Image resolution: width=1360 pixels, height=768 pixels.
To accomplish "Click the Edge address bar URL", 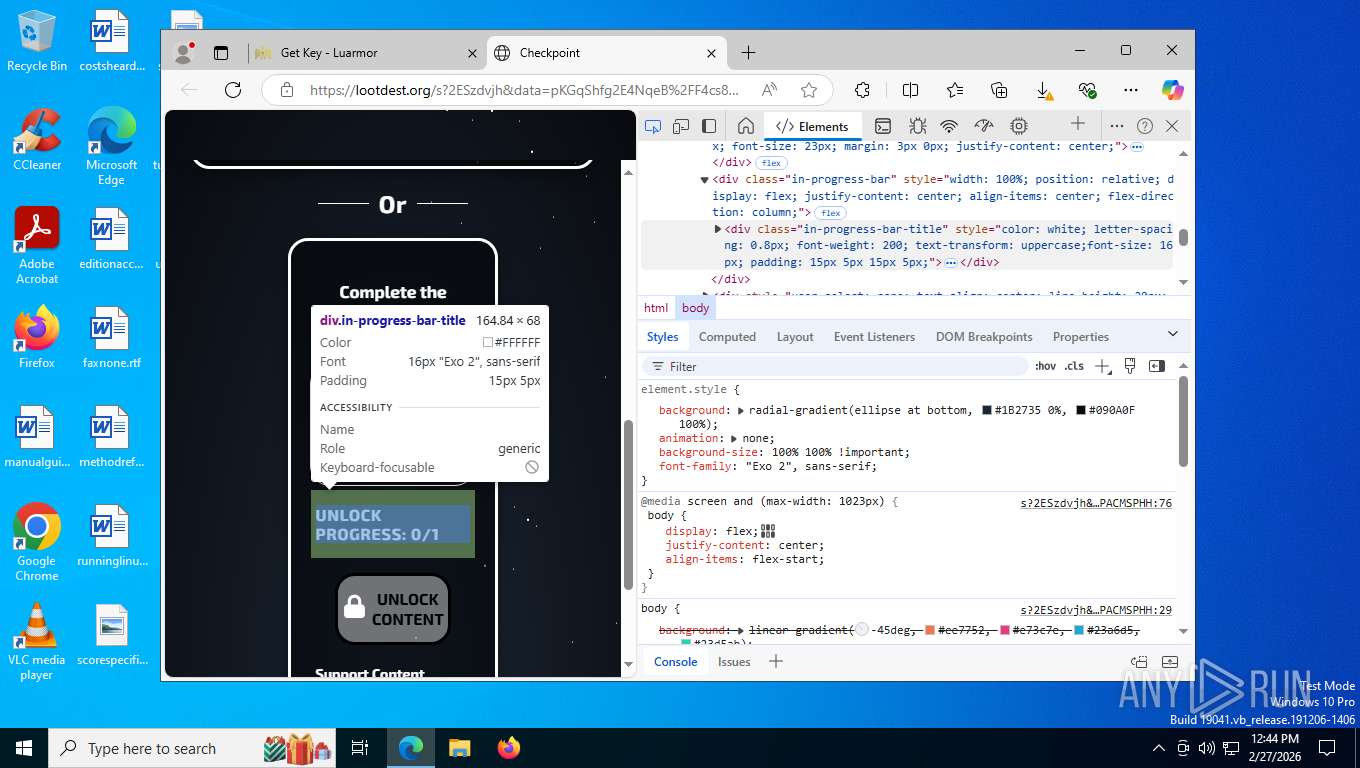I will [525, 90].
